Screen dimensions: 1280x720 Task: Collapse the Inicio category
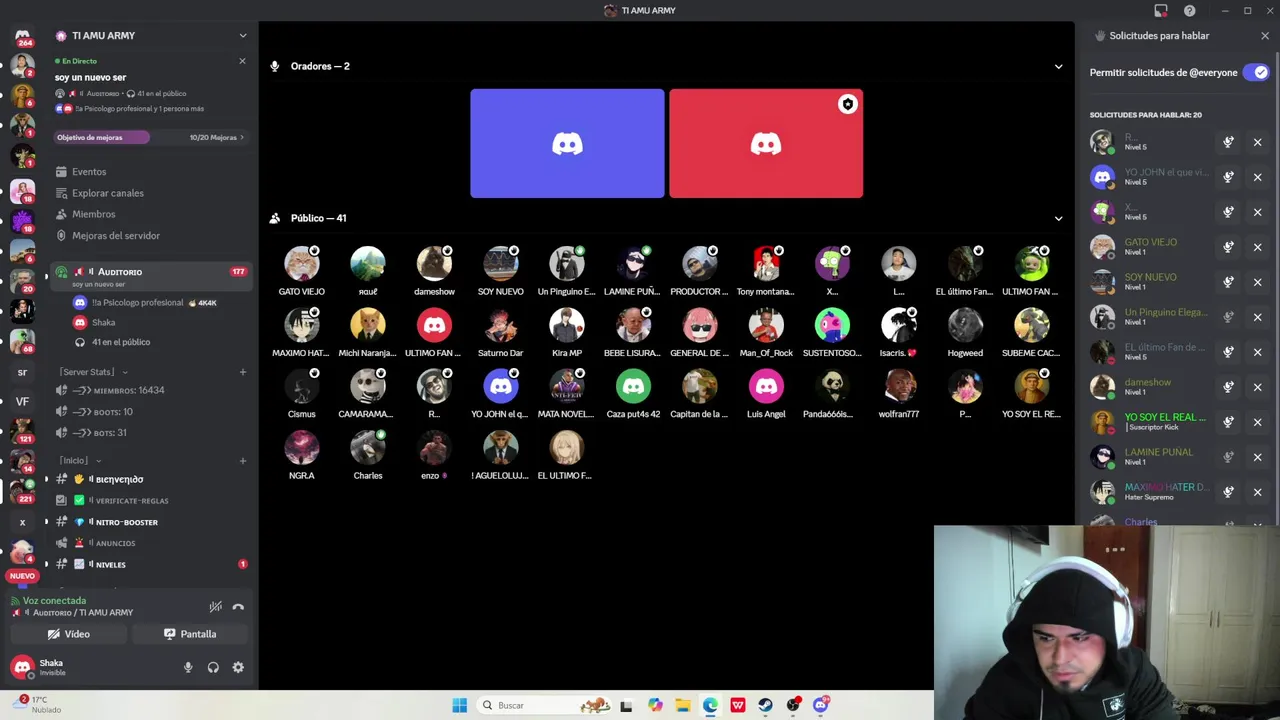pyautogui.click(x=80, y=461)
